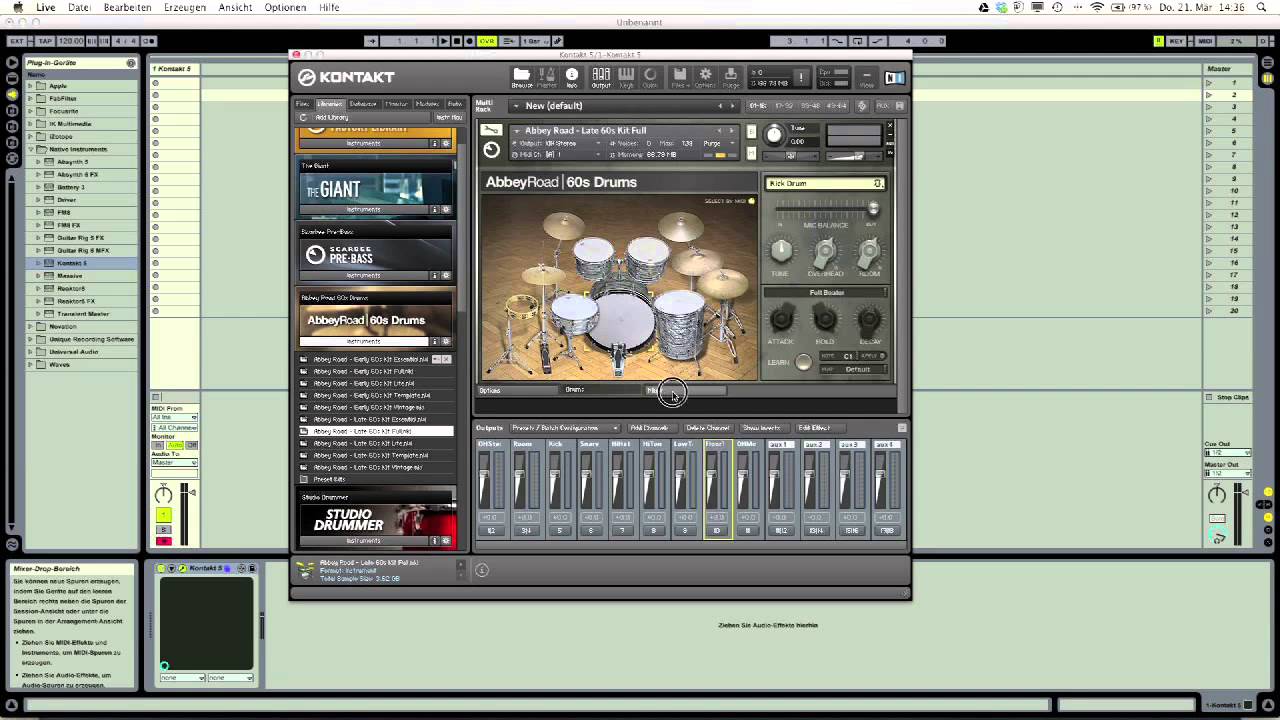The width and height of the screenshot is (1280, 720).
Task: Click the Spotlight search icon in menu bar
Action: coord(1261,7)
